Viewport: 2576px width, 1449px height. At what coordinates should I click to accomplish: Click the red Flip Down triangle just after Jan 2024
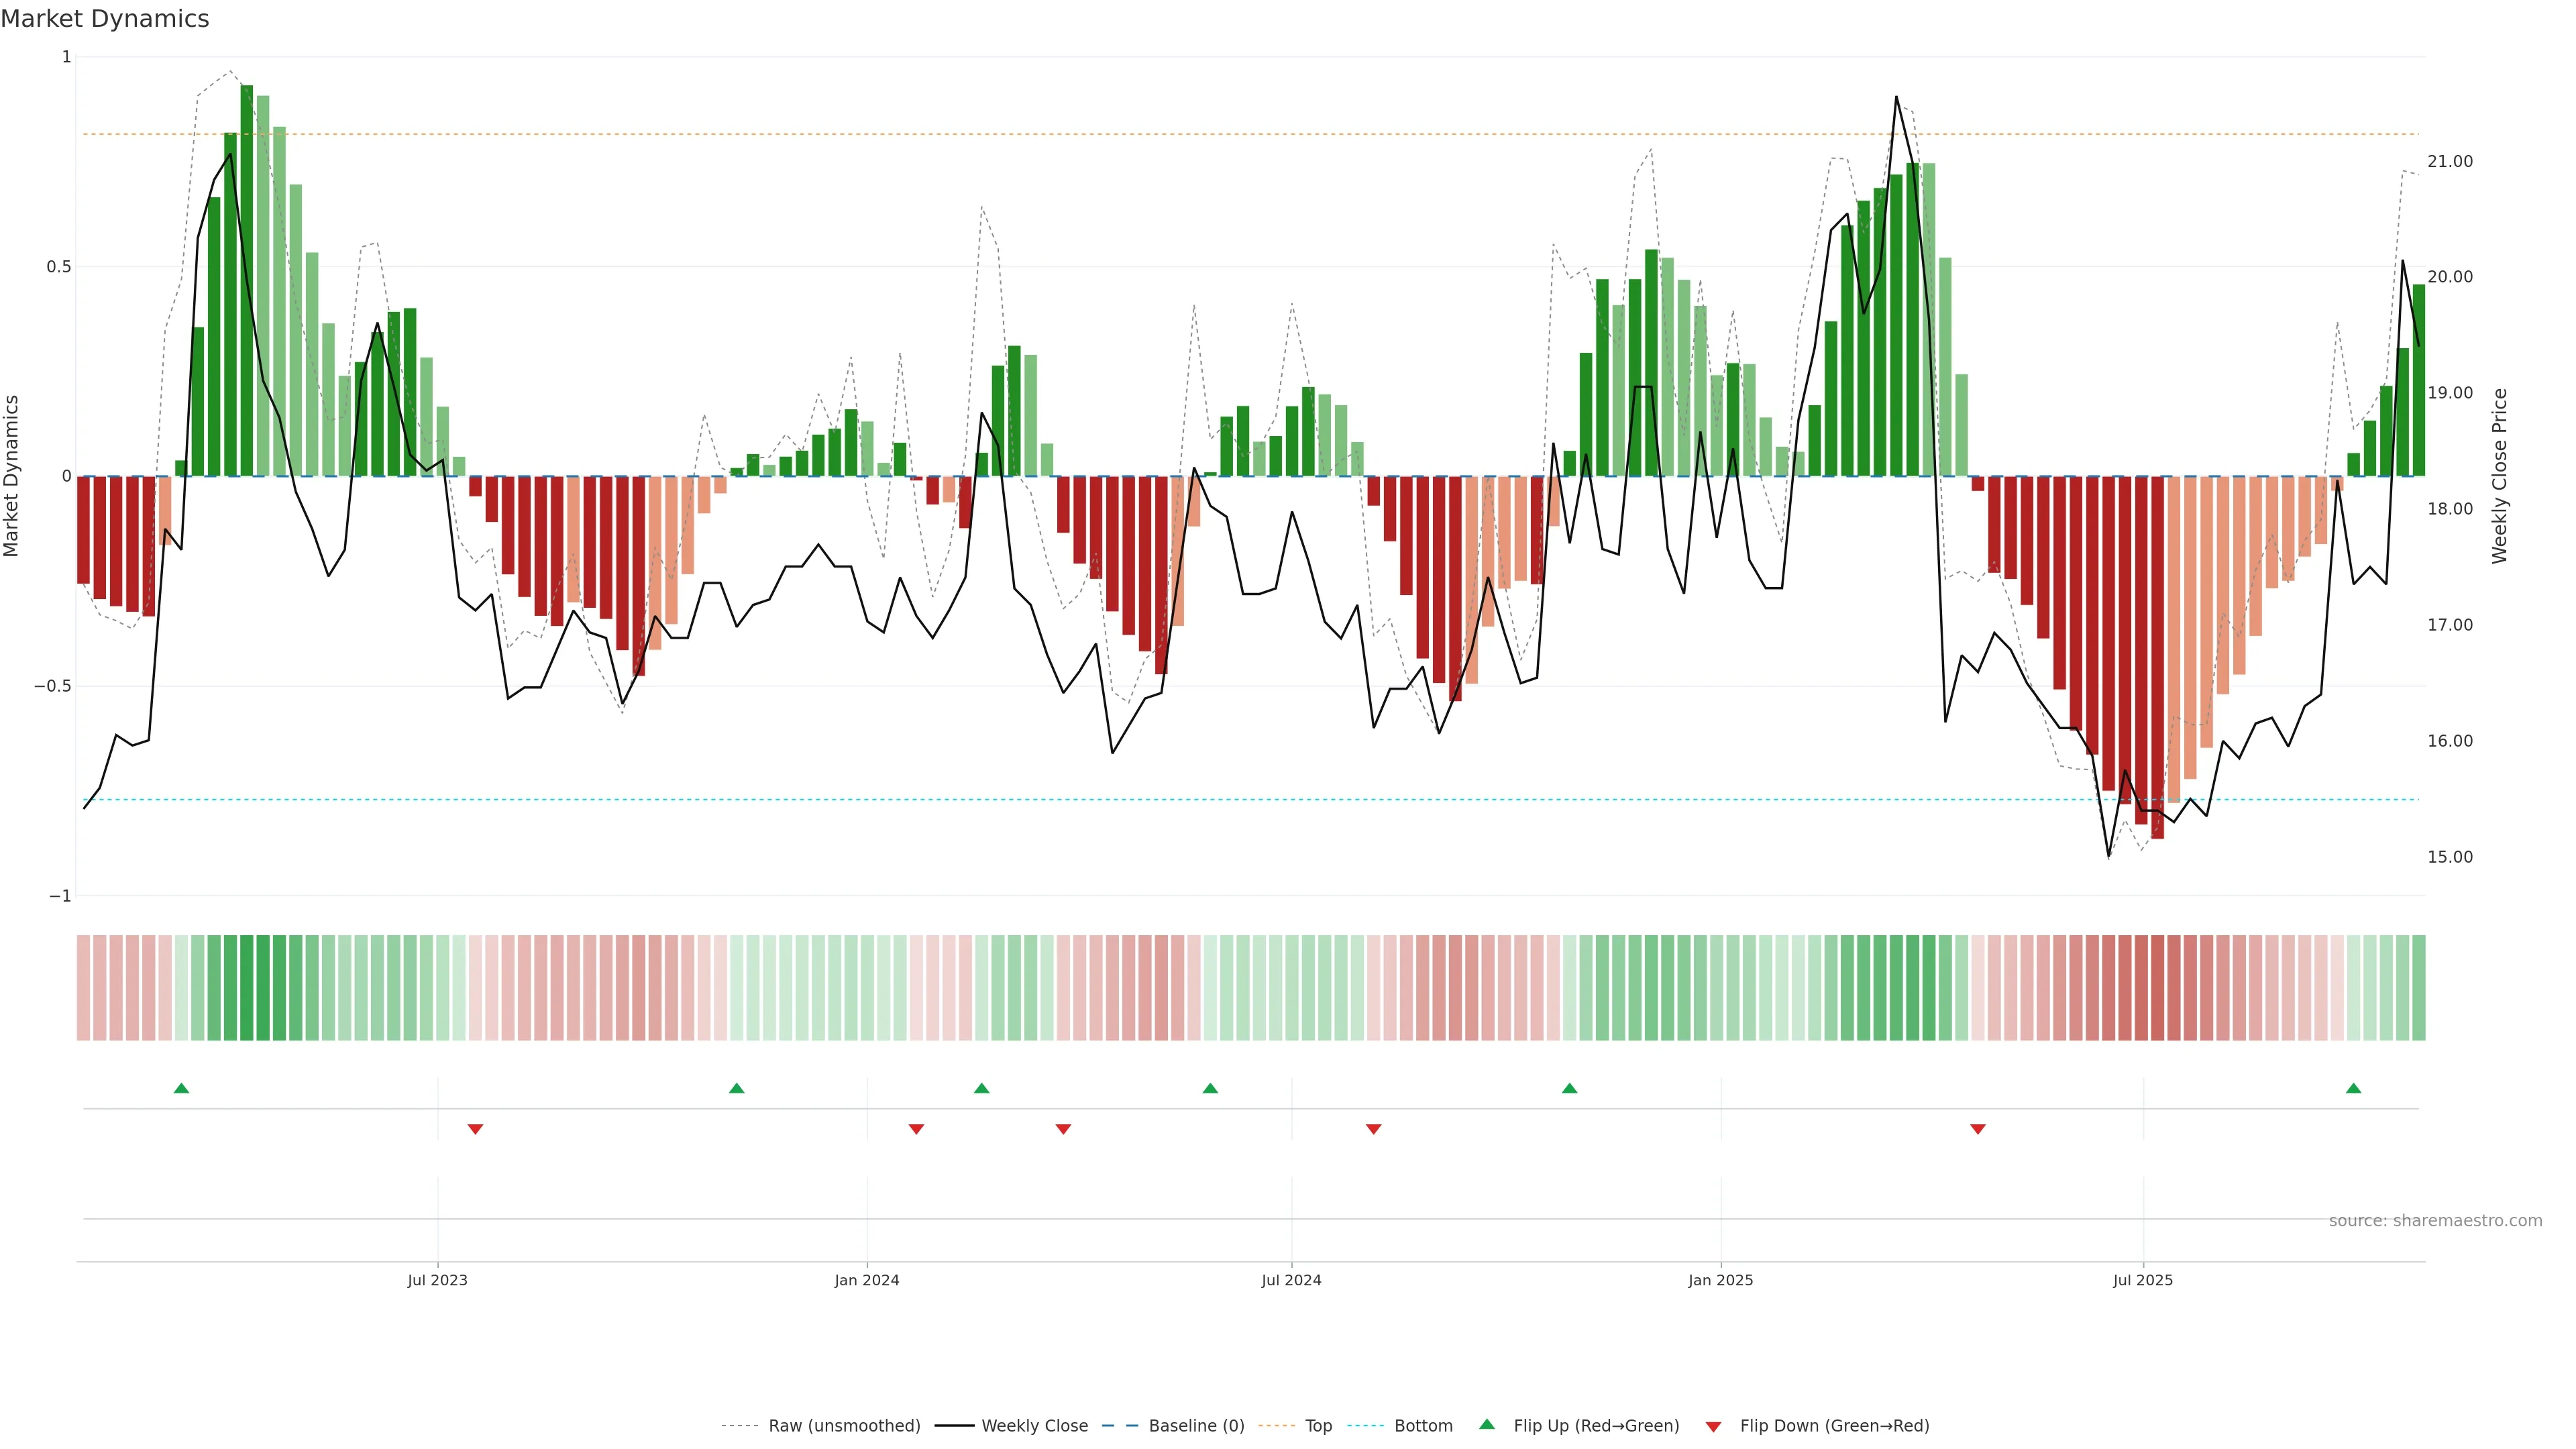(x=916, y=1129)
